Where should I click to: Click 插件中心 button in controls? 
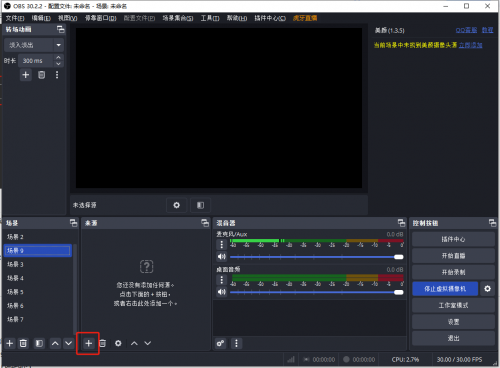pos(453,239)
